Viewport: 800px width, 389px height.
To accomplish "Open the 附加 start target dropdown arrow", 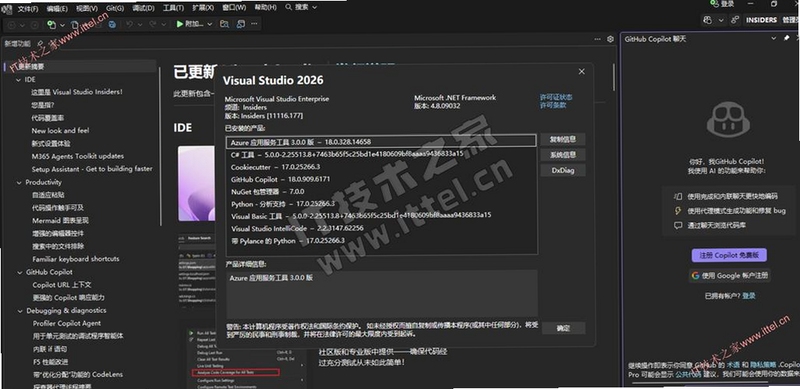I will click(210, 25).
